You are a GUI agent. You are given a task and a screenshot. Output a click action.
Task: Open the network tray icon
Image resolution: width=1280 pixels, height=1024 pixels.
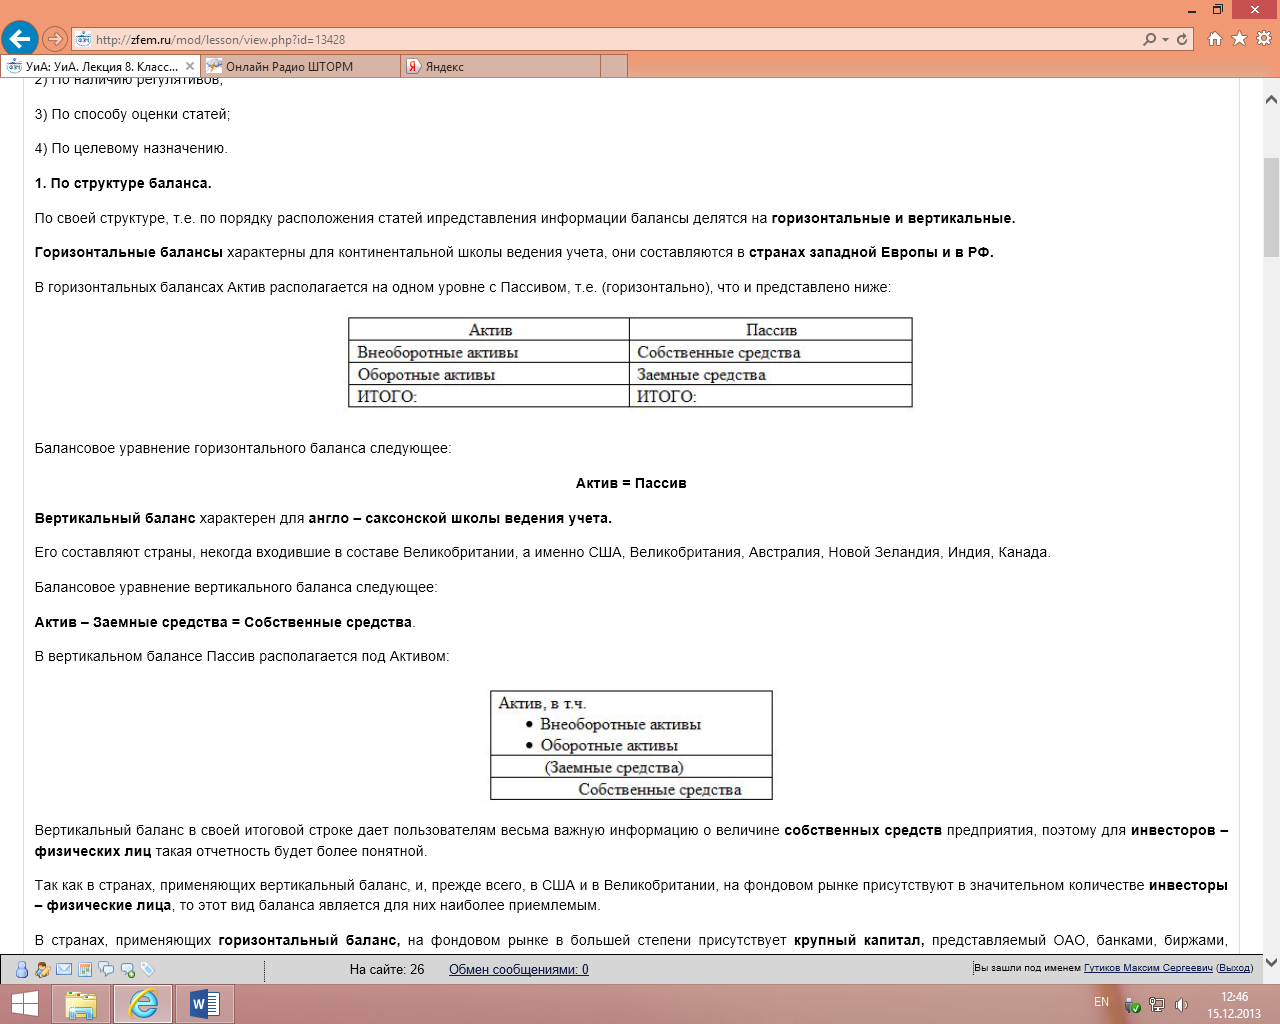(x=1157, y=1005)
